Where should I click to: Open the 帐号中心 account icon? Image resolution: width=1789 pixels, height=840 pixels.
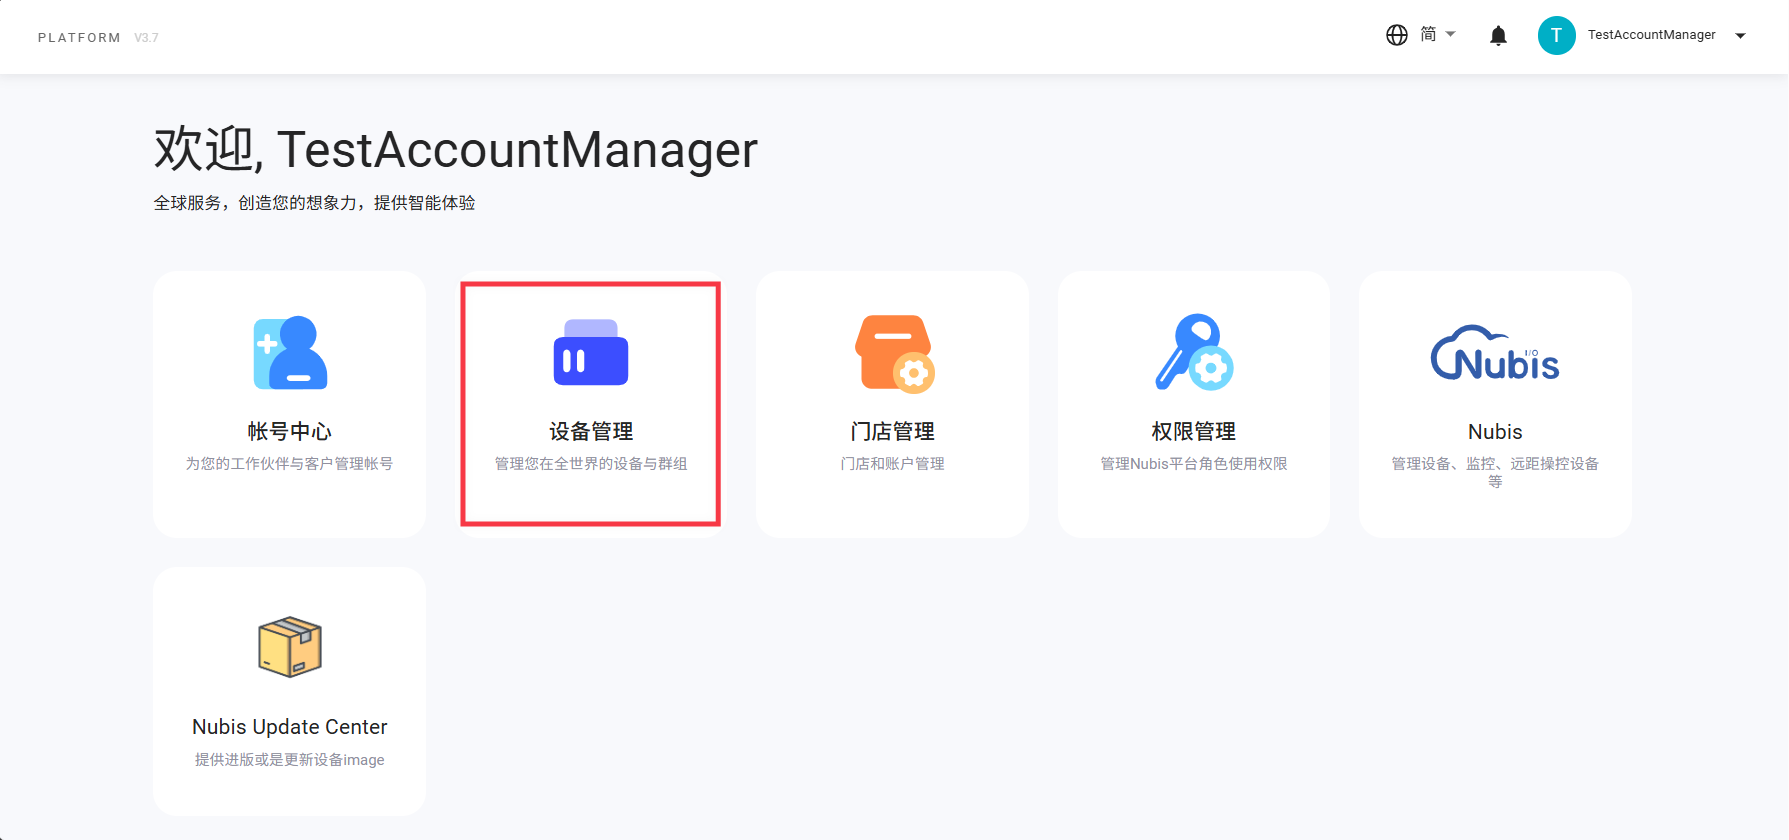coord(290,353)
